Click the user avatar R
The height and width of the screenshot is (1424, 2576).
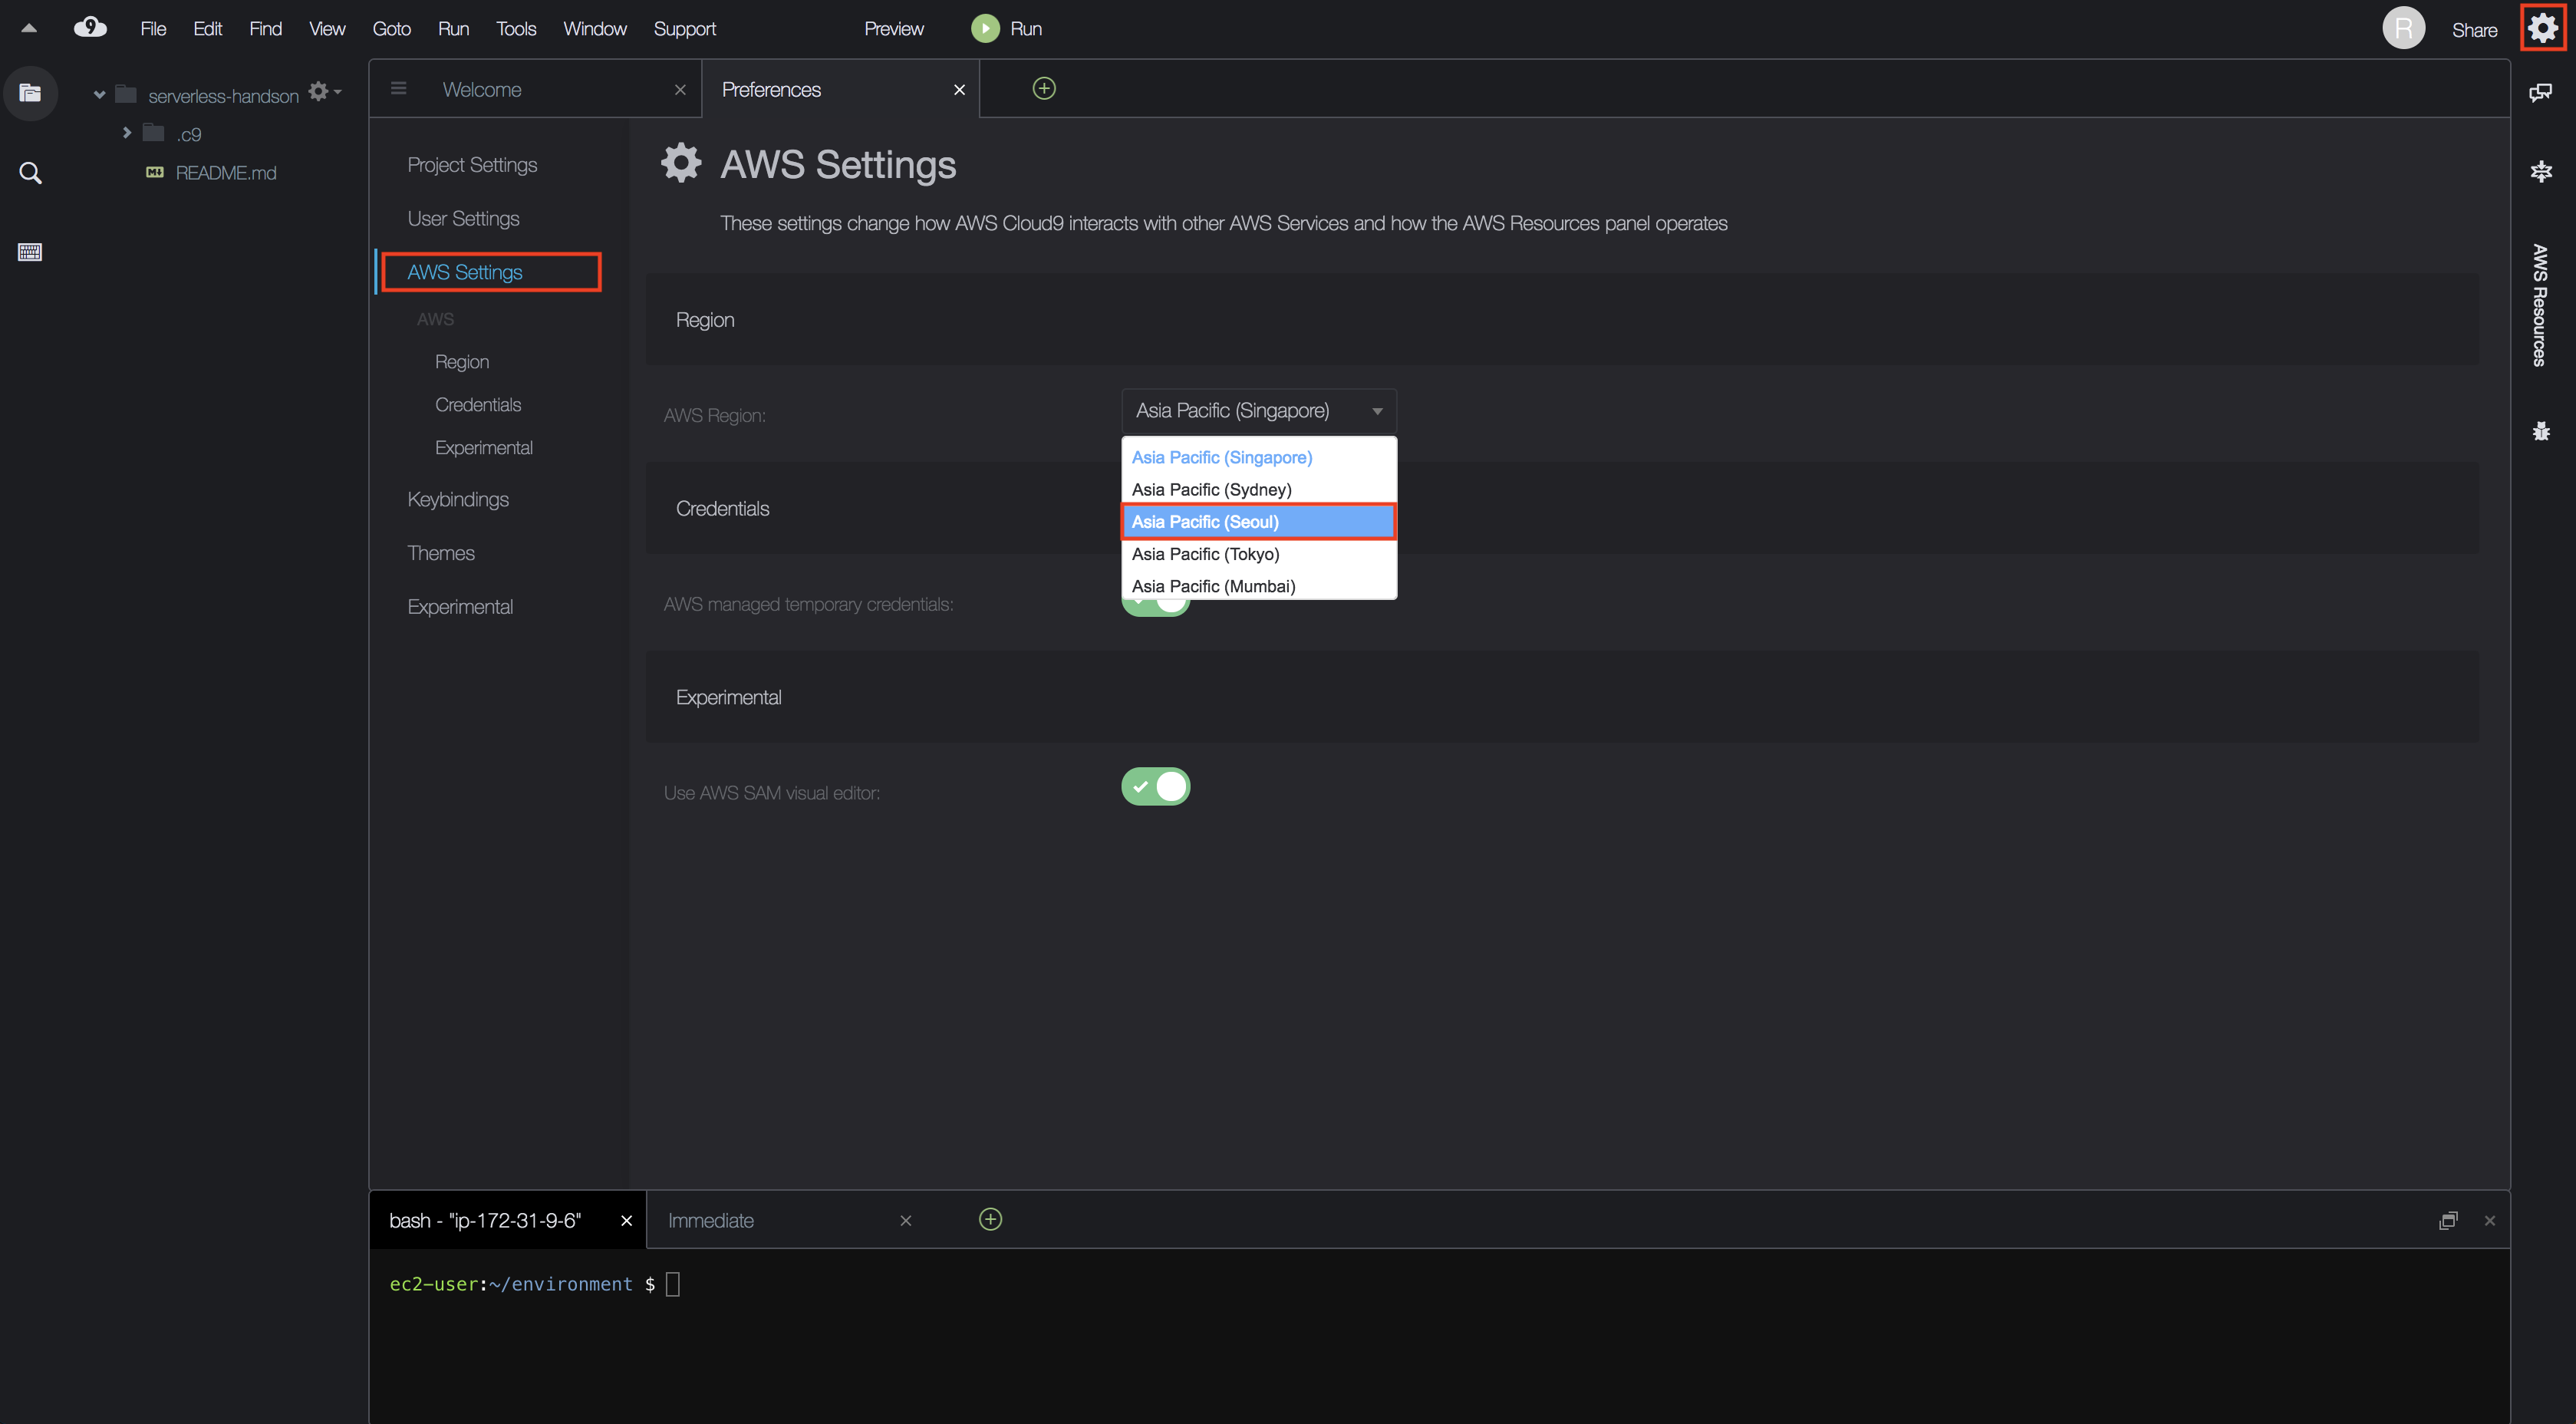coord(2404,28)
